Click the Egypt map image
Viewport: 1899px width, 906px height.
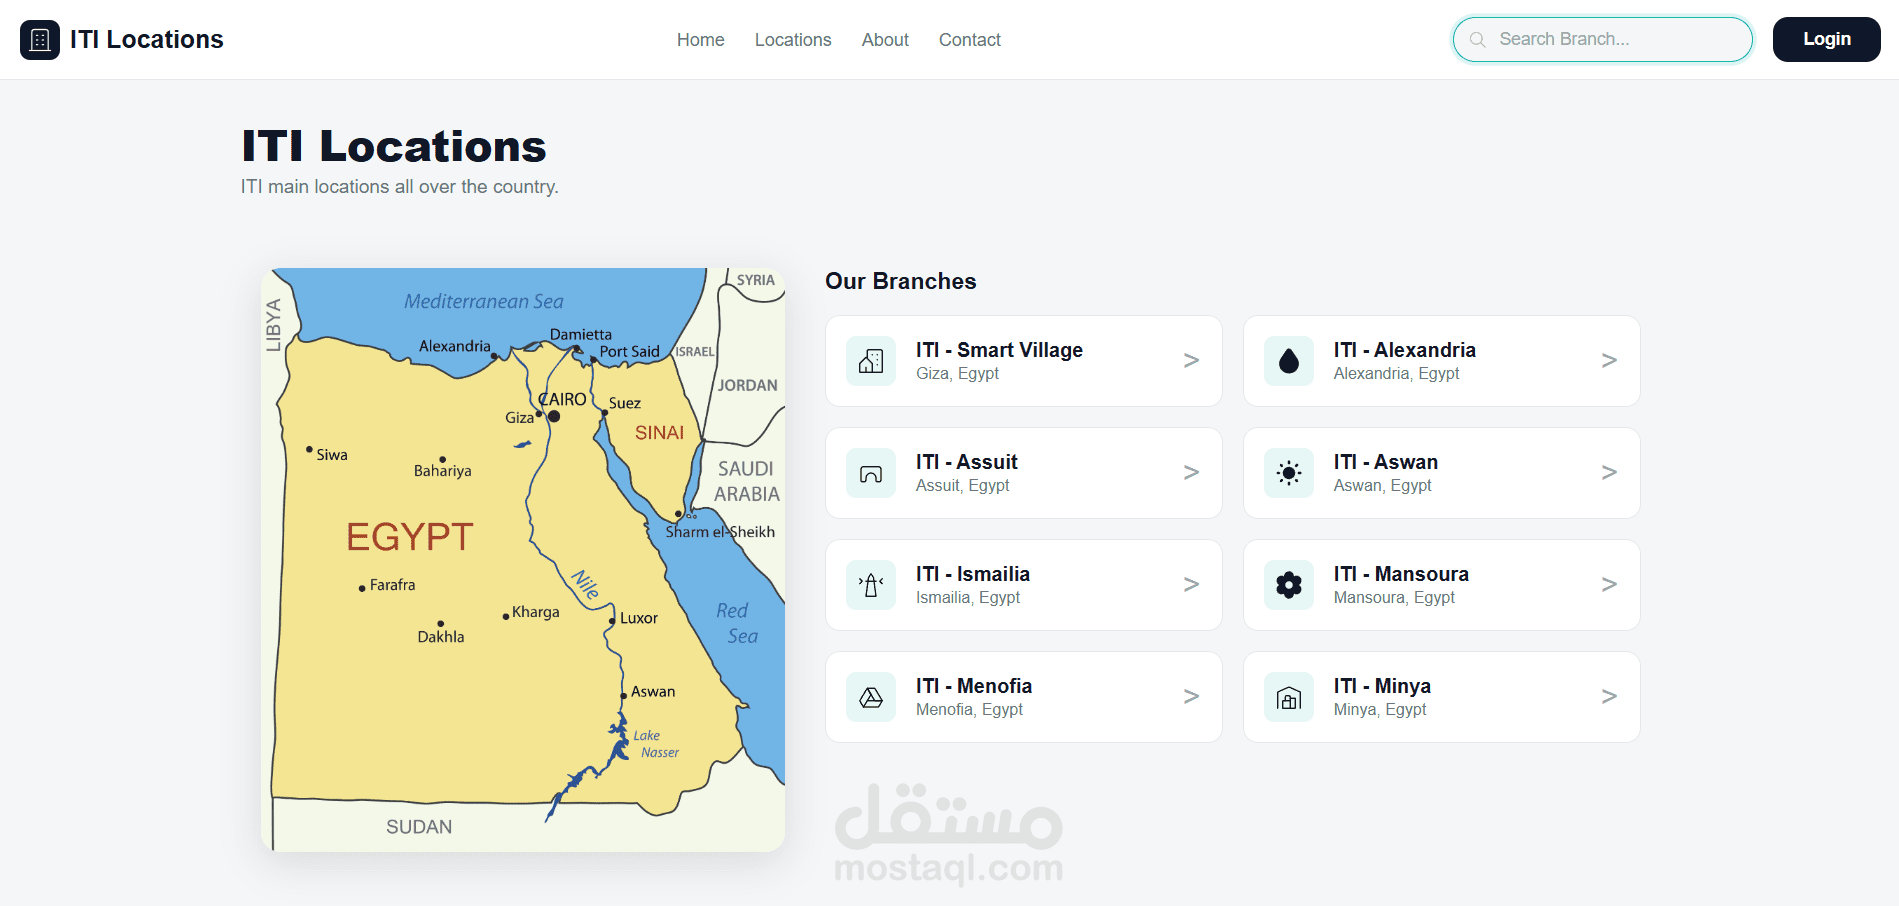(523, 560)
